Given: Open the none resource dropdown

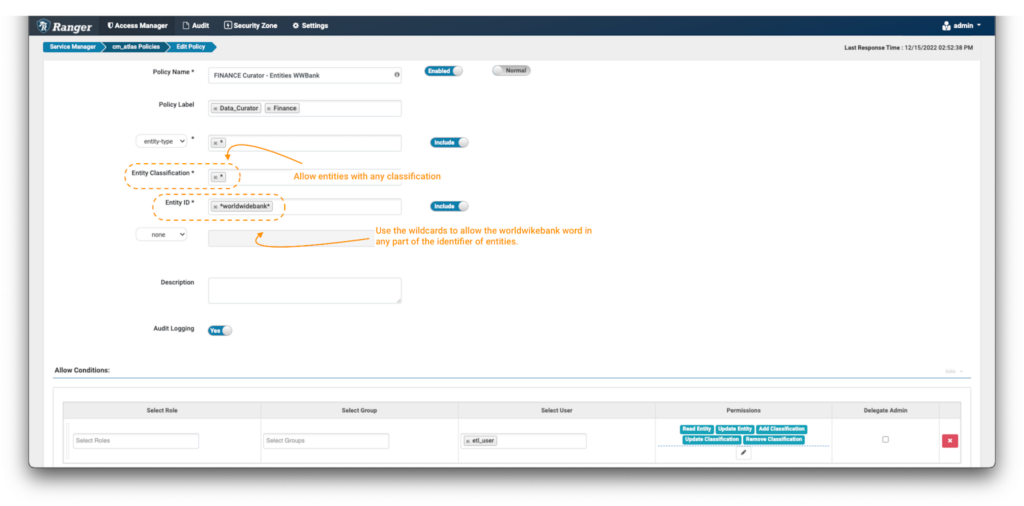Looking at the screenshot, I should [161, 234].
